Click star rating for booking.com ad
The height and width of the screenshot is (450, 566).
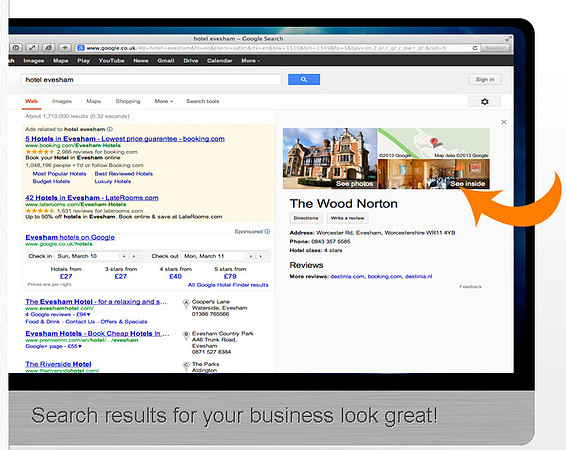[40, 152]
